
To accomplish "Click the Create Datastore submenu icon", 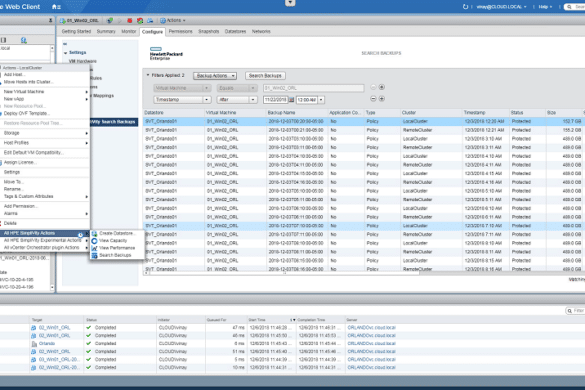I will 94,233.
